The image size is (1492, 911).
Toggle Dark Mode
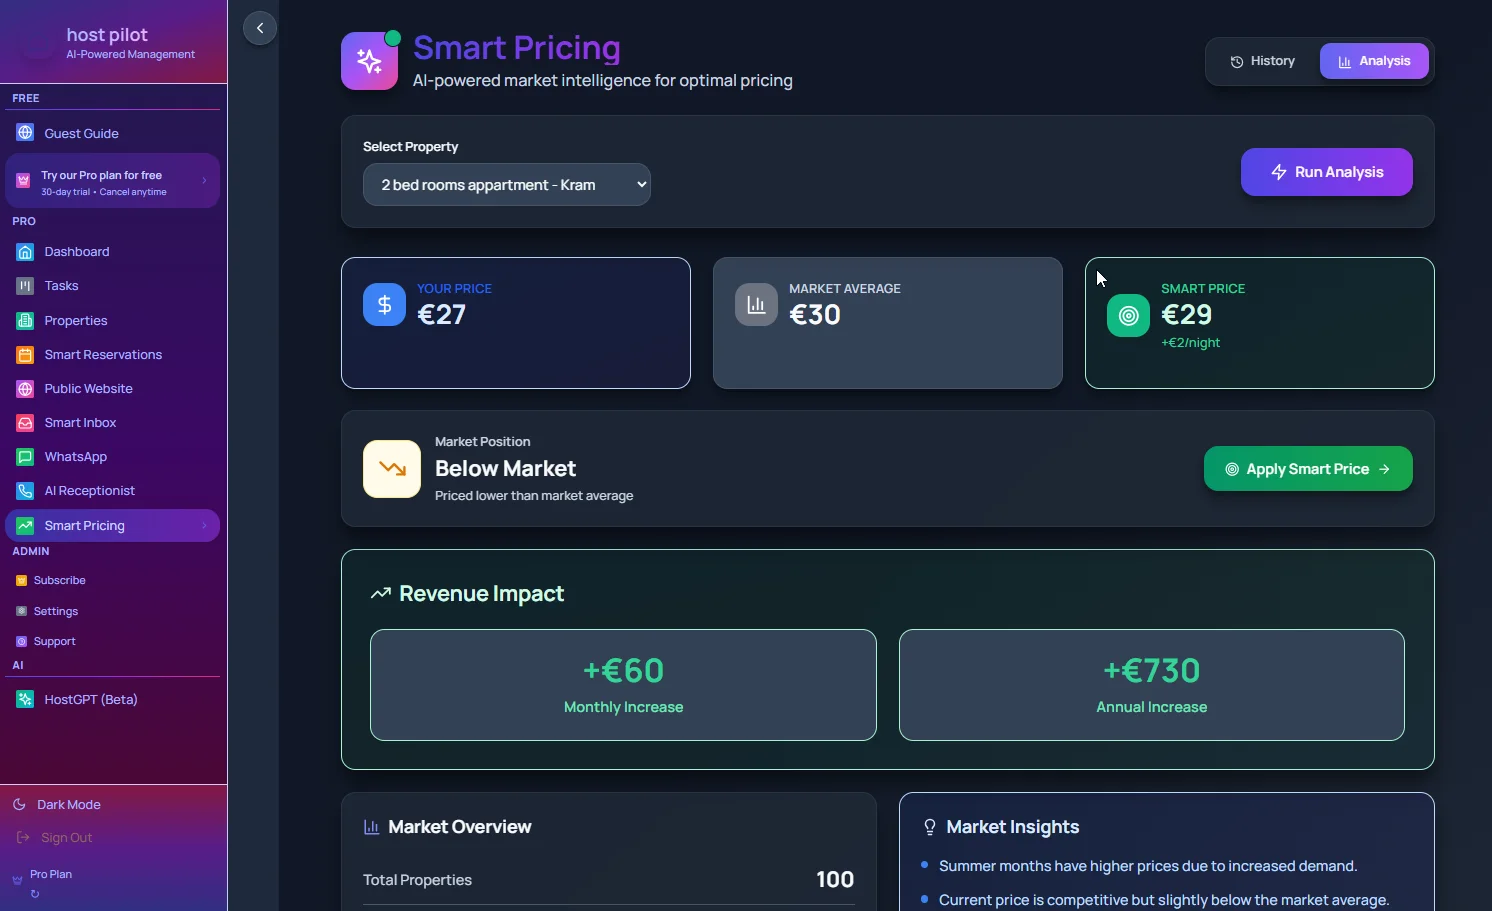(x=67, y=804)
